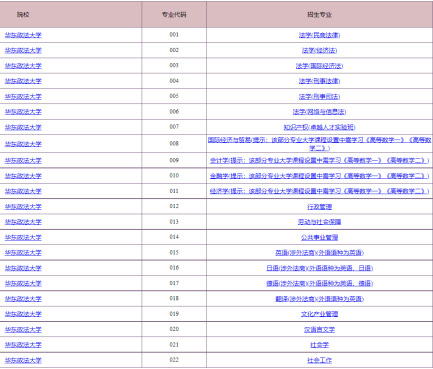The height and width of the screenshot is (369, 433).
Task: Click the 招生专业 column header
Action: pos(319,14)
